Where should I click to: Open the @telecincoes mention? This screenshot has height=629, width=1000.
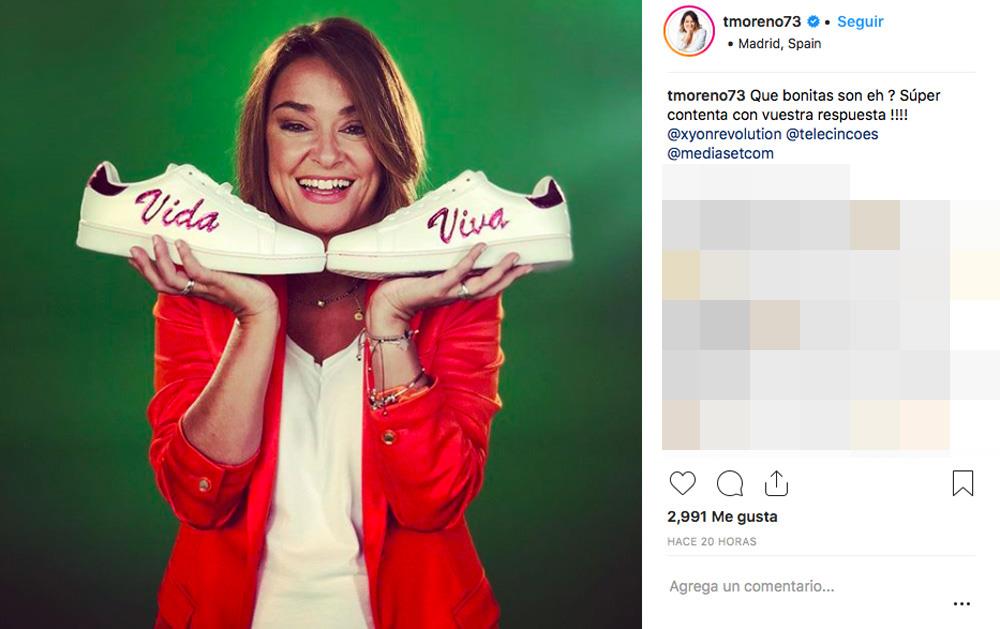click(x=832, y=134)
